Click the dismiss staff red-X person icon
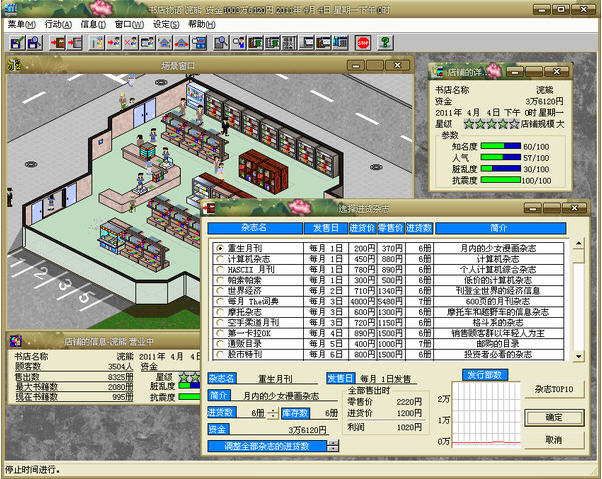This screenshot has width=602, height=479. [x=131, y=43]
